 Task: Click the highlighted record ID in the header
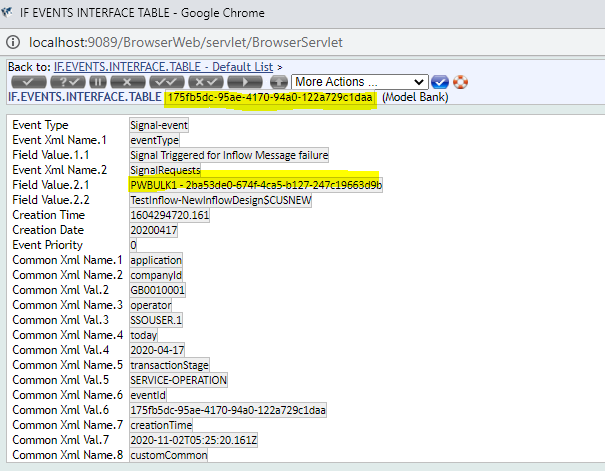(270, 96)
